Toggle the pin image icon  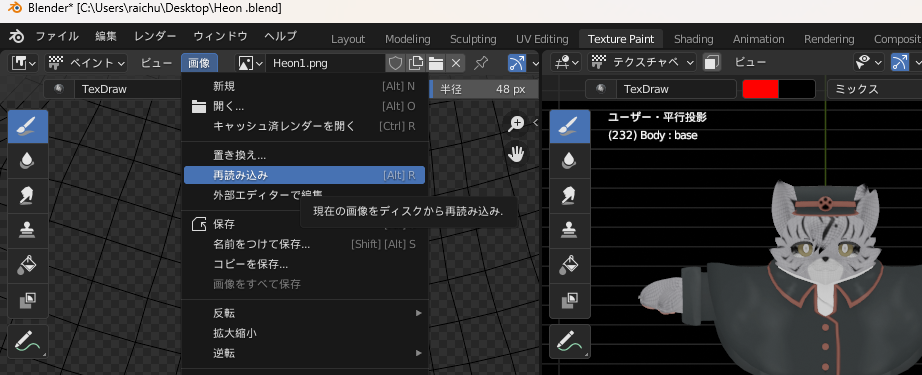coord(481,63)
